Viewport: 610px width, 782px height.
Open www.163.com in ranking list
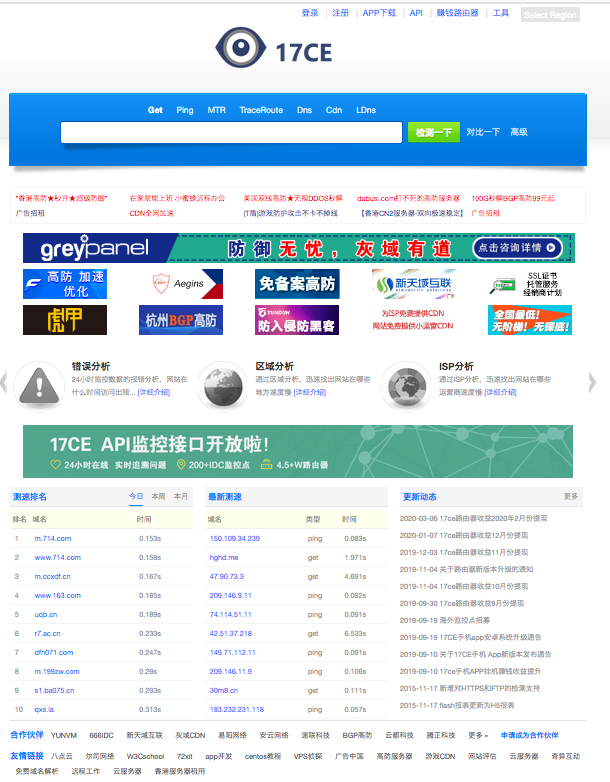click(57, 595)
